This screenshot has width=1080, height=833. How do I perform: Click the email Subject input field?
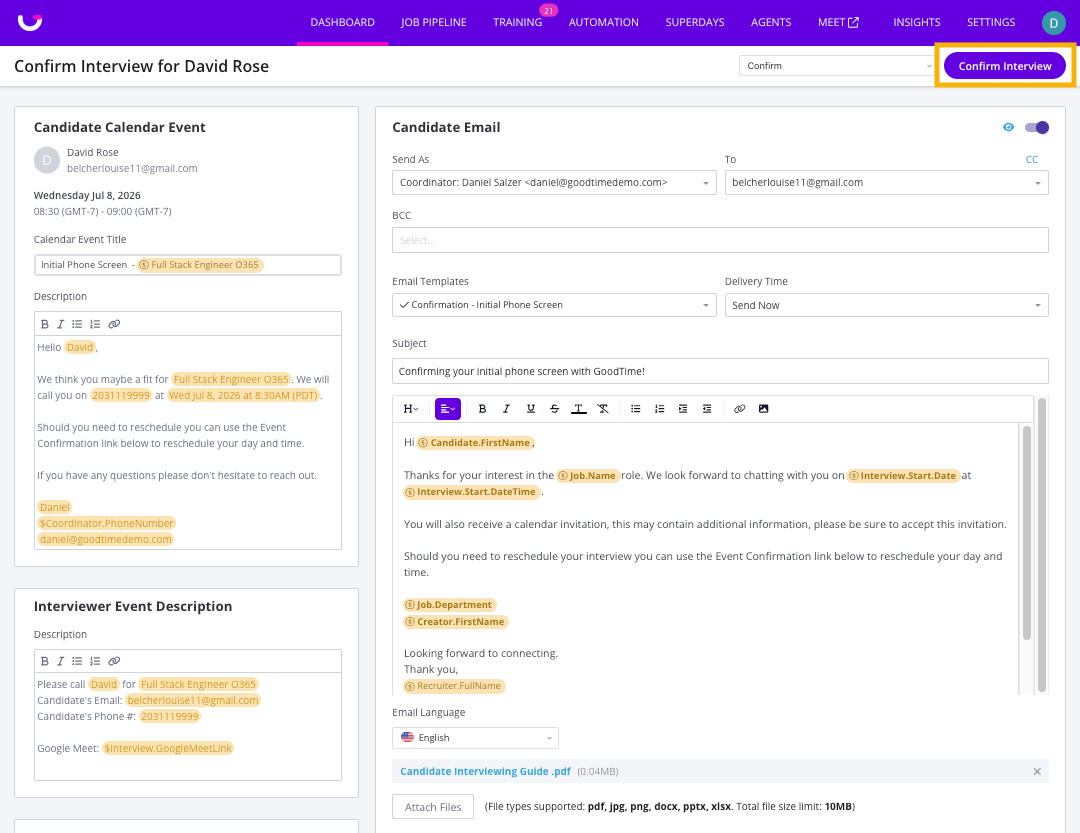(720, 371)
